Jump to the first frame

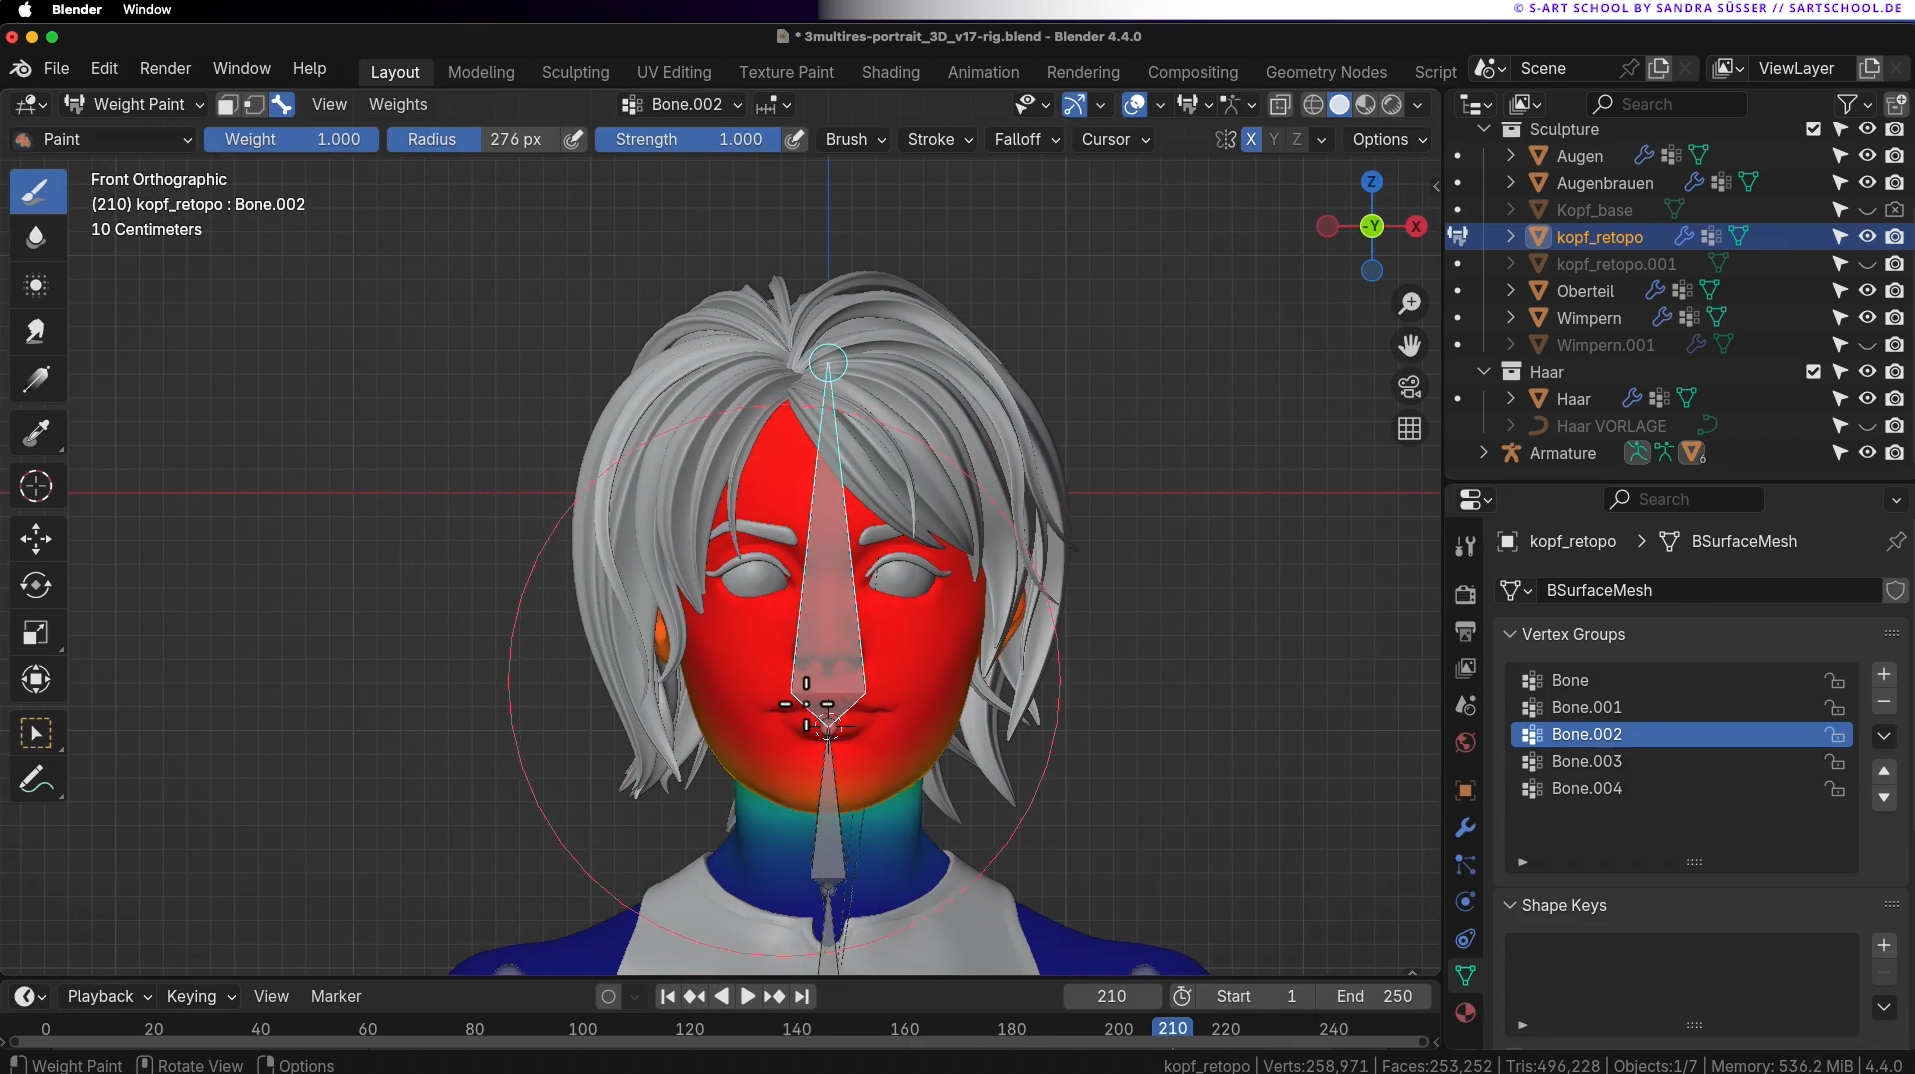[x=668, y=997]
